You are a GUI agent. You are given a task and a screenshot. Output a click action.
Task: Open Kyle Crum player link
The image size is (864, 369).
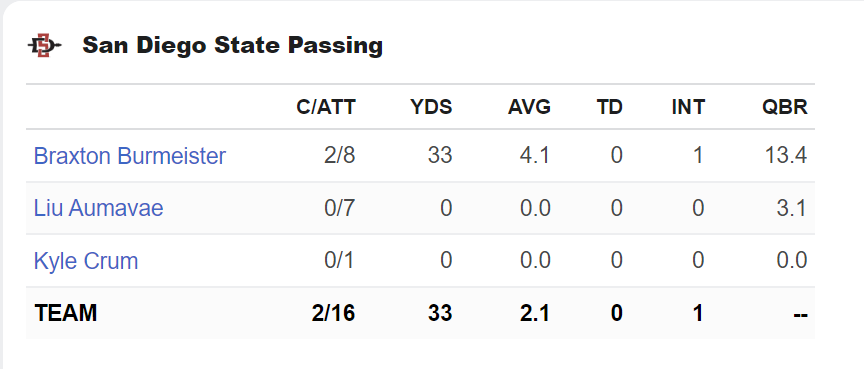pos(86,261)
